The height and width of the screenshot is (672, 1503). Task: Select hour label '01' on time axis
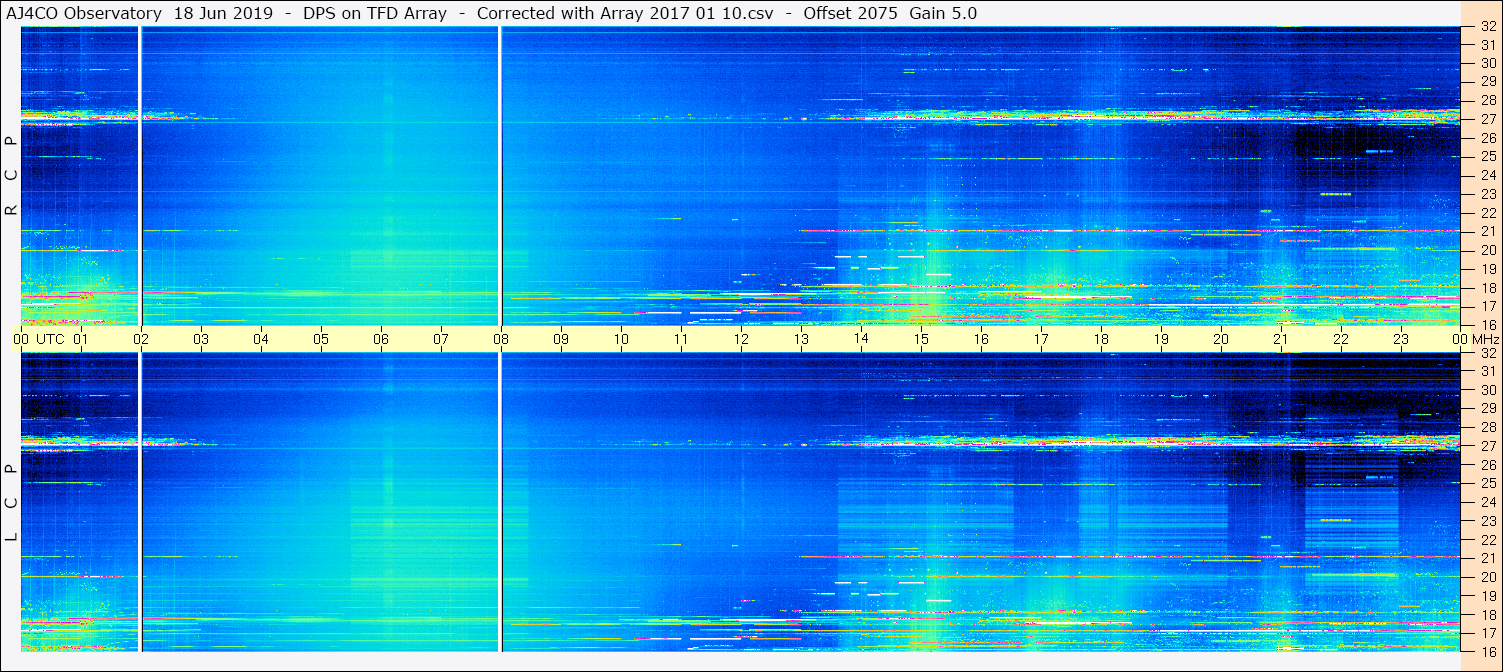tap(81, 339)
